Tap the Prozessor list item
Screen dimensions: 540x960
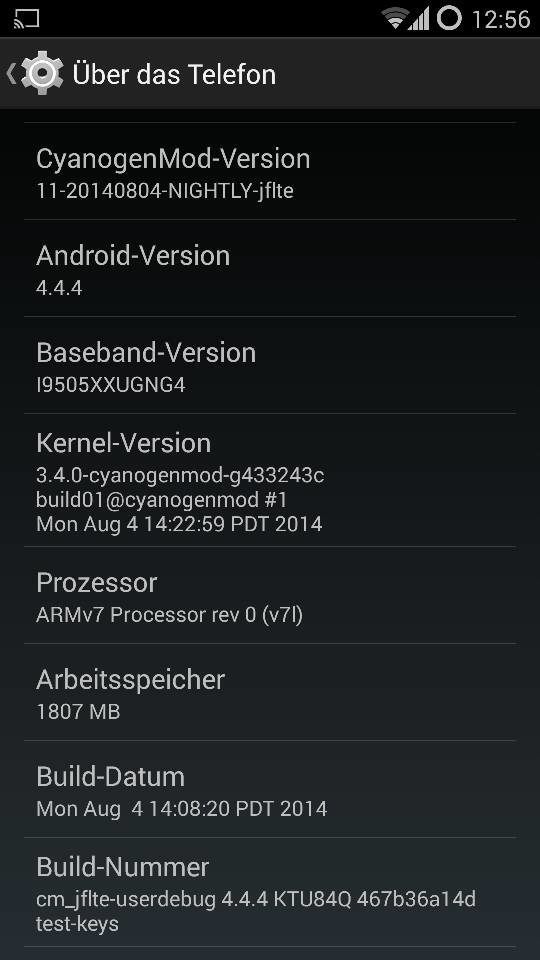click(270, 595)
